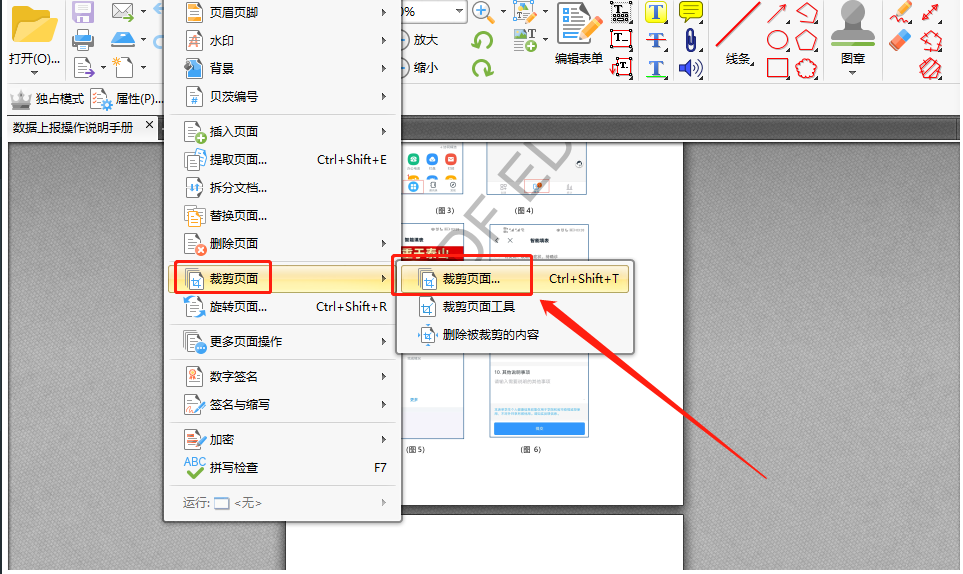This screenshot has height=574, width=963.
Task: Select the text callout tool icon
Action: 621,68
